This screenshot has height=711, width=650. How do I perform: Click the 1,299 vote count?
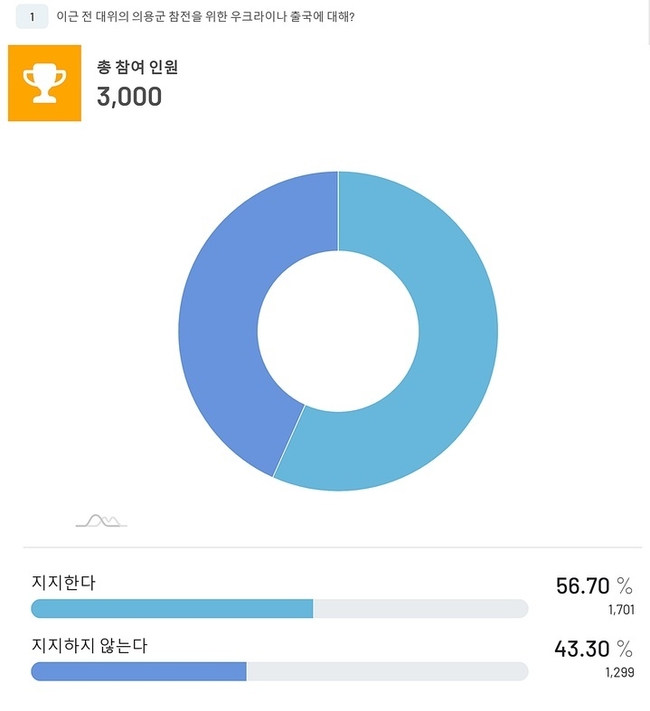pos(620,672)
